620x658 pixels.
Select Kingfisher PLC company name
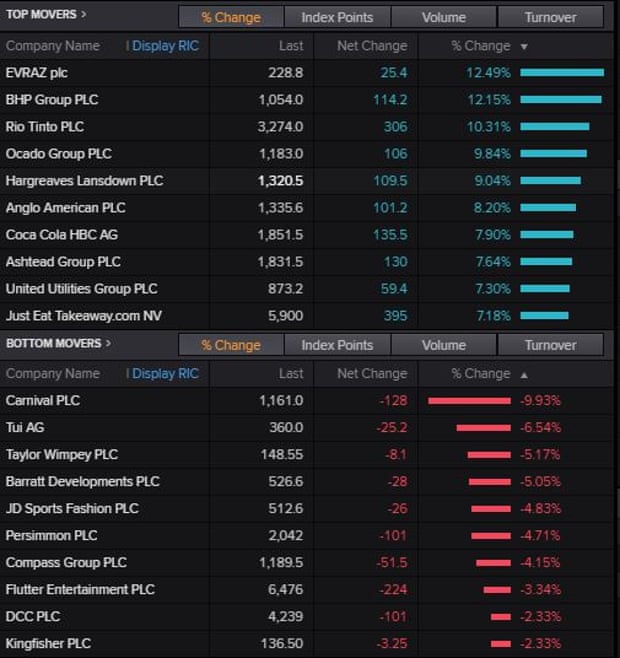tap(48, 643)
